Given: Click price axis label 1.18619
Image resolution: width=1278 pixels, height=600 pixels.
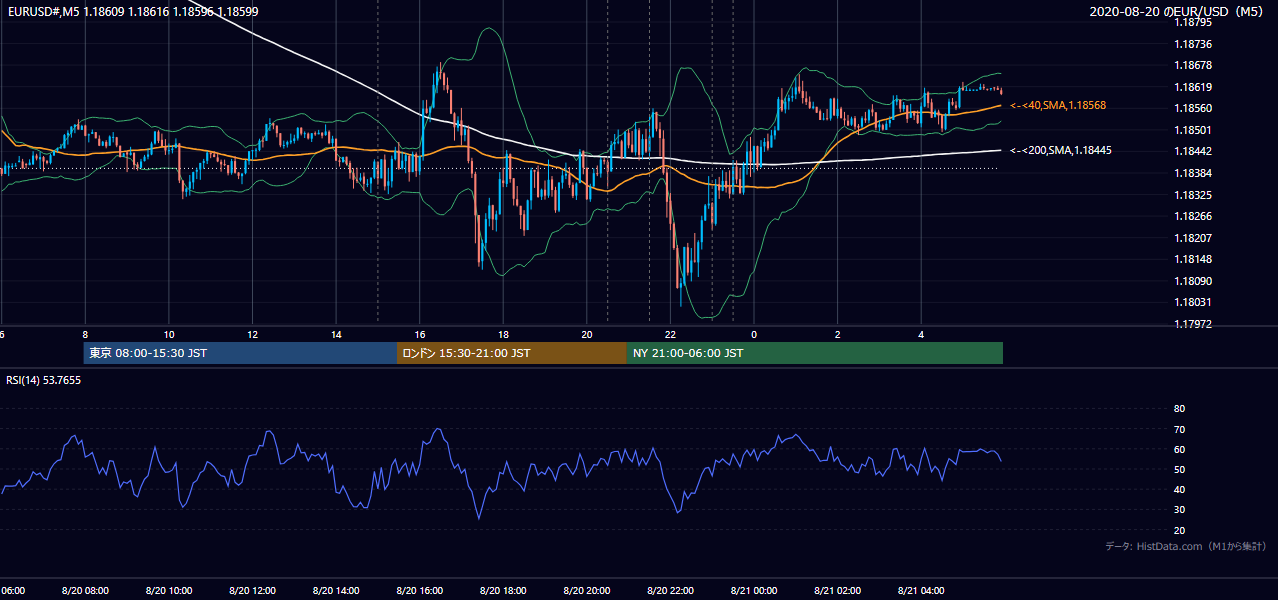Looking at the screenshot, I should click(x=1193, y=87).
